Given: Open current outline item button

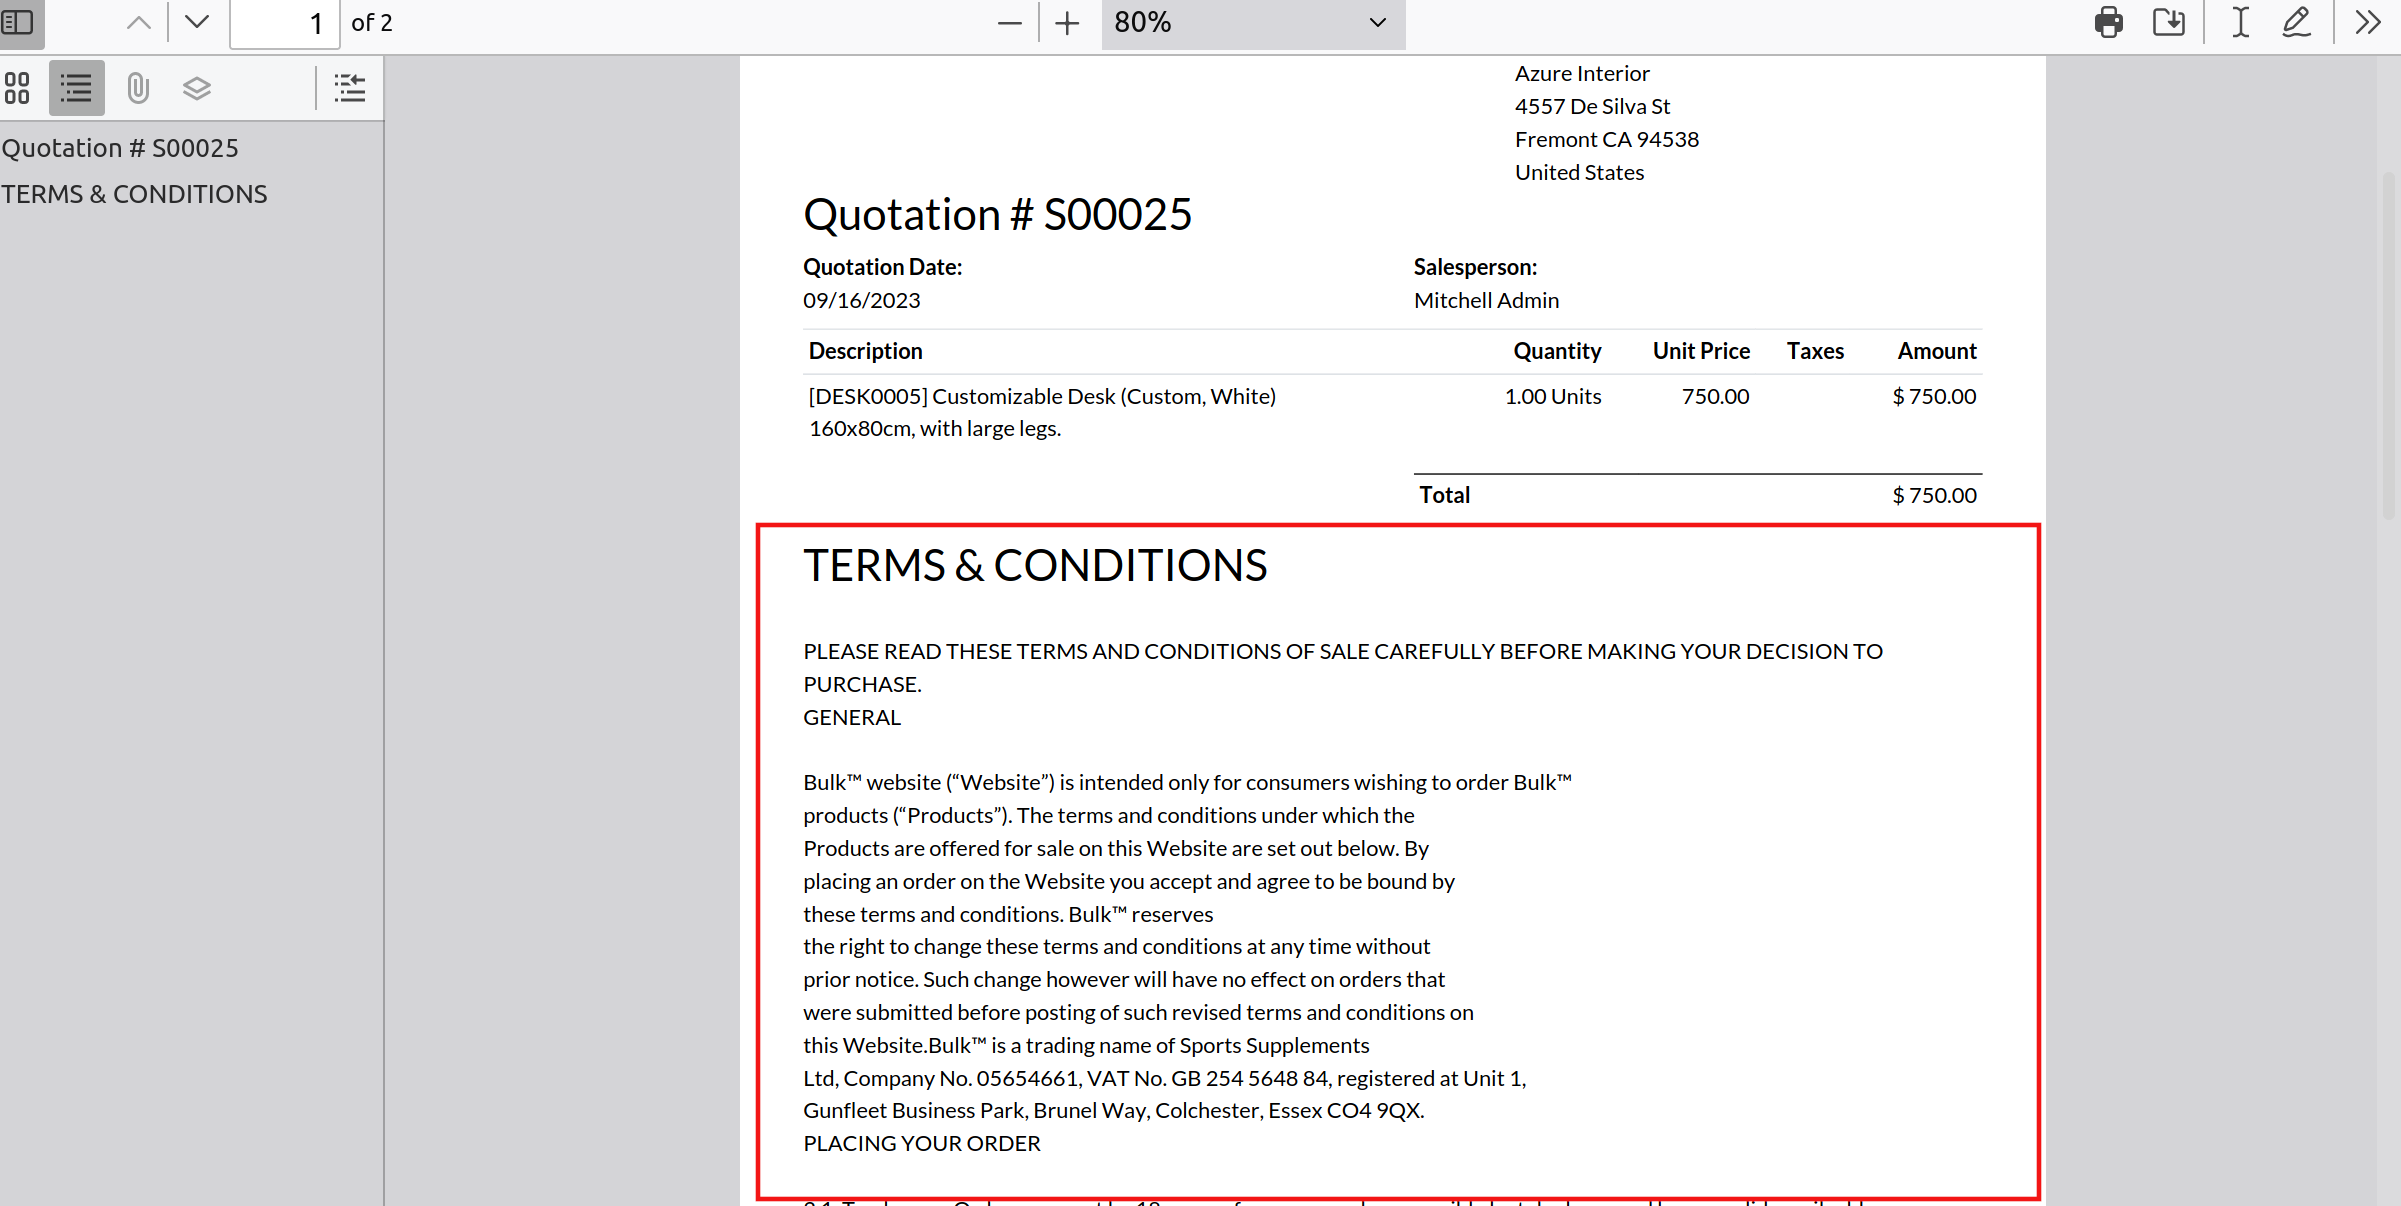Looking at the screenshot, I should pyautogui.click(x=349, y=88).
